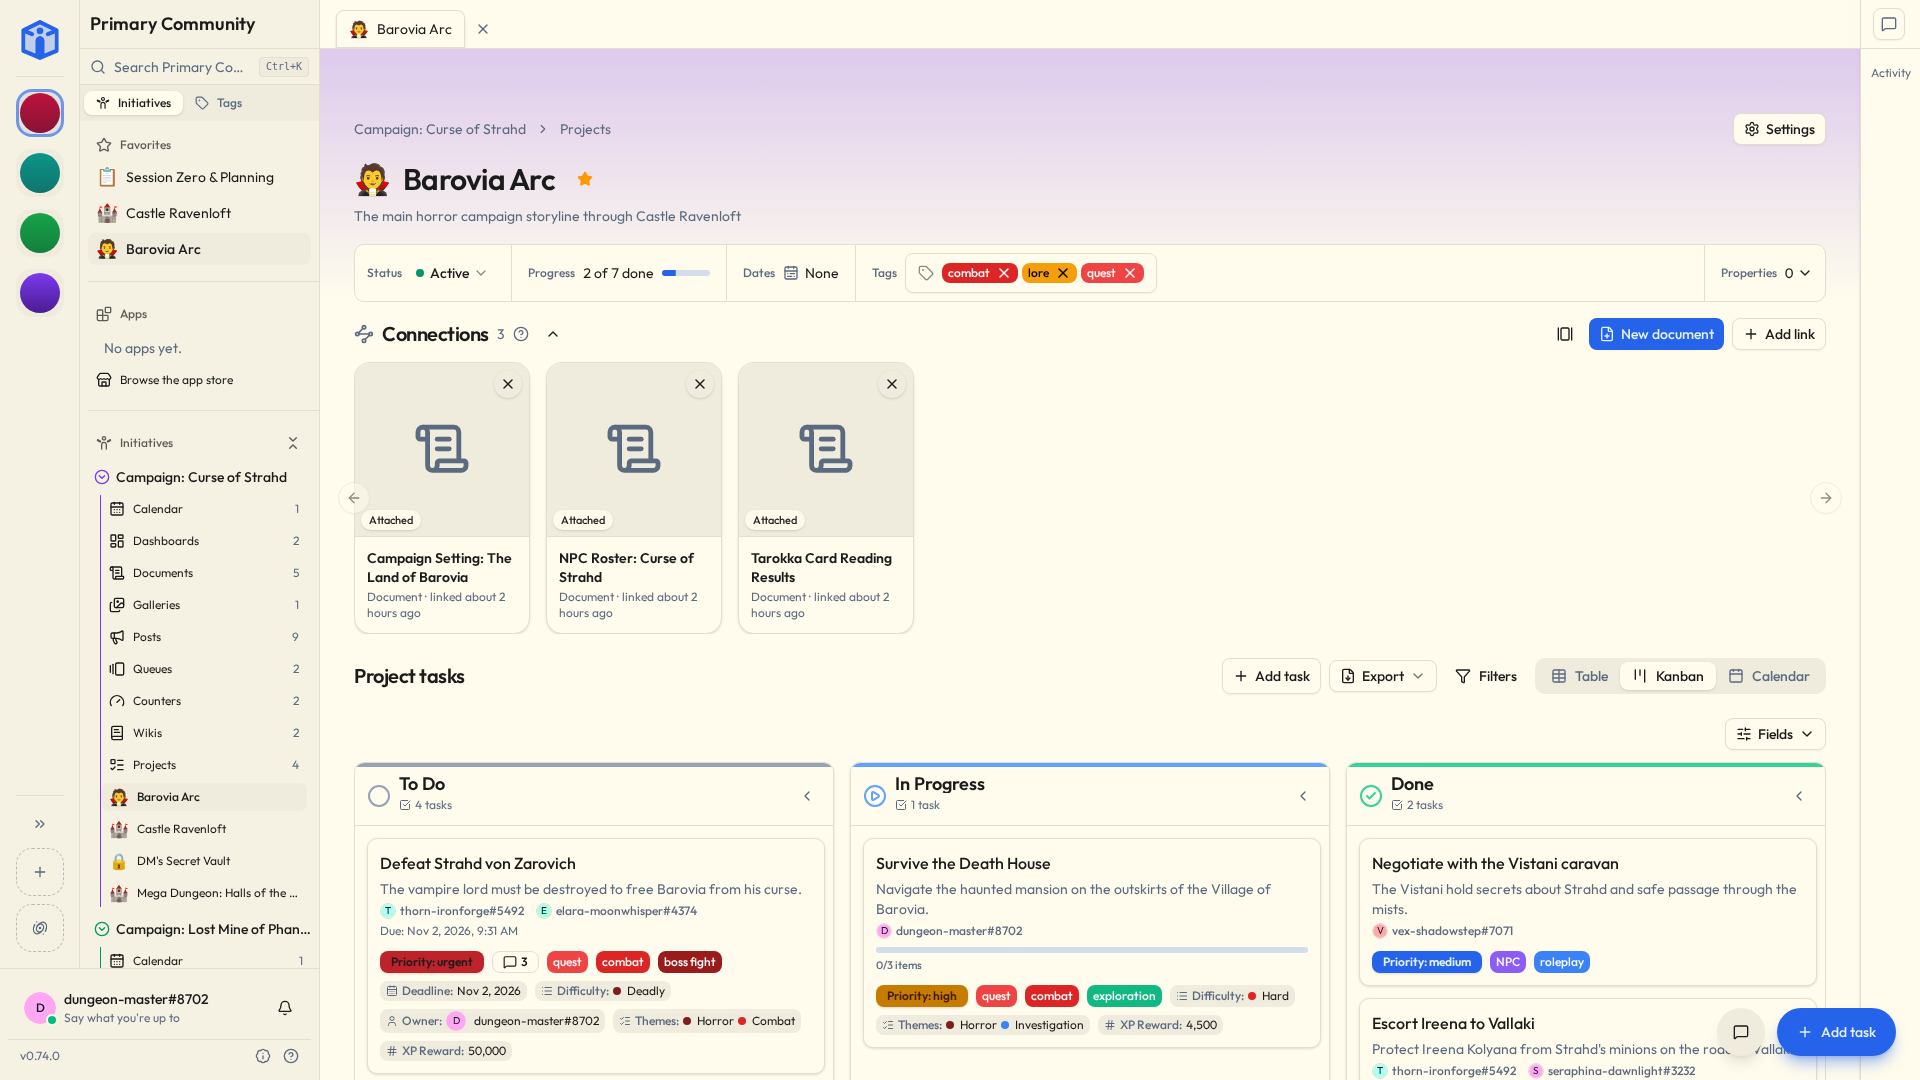Mark To Do column status circle

tap(379, 796)
